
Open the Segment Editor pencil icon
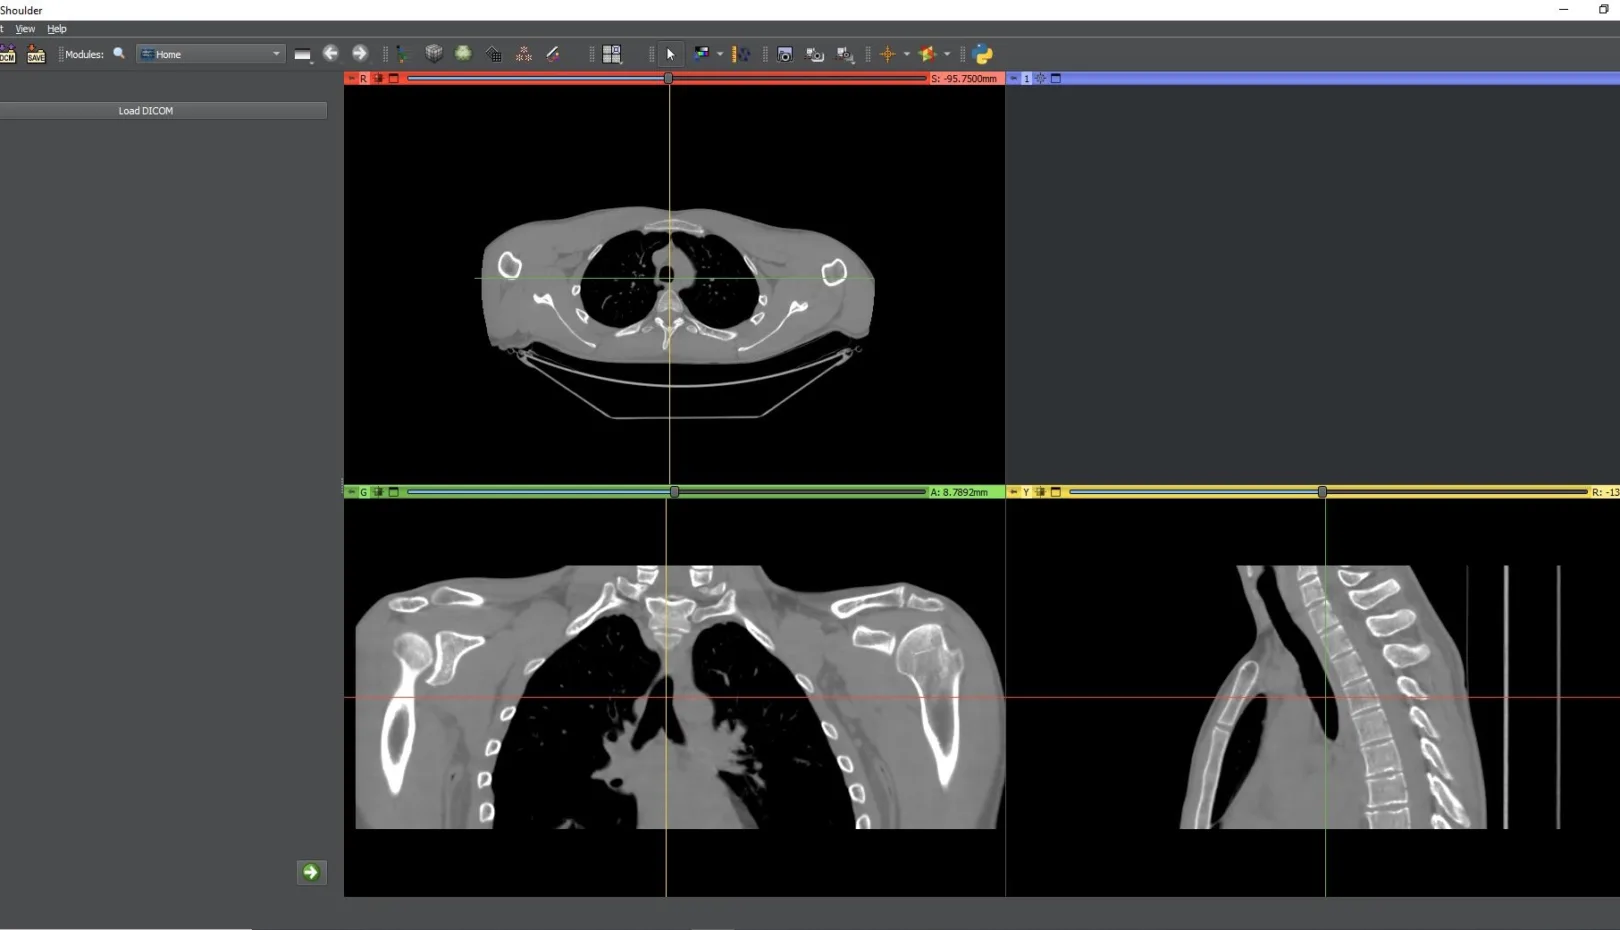click(553, 54)
